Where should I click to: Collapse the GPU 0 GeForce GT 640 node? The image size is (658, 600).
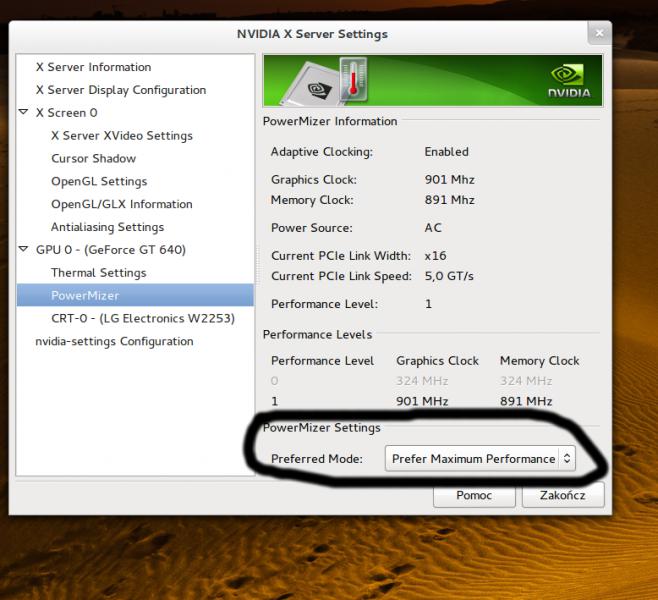pyautogui.click(x=24, y=249)
